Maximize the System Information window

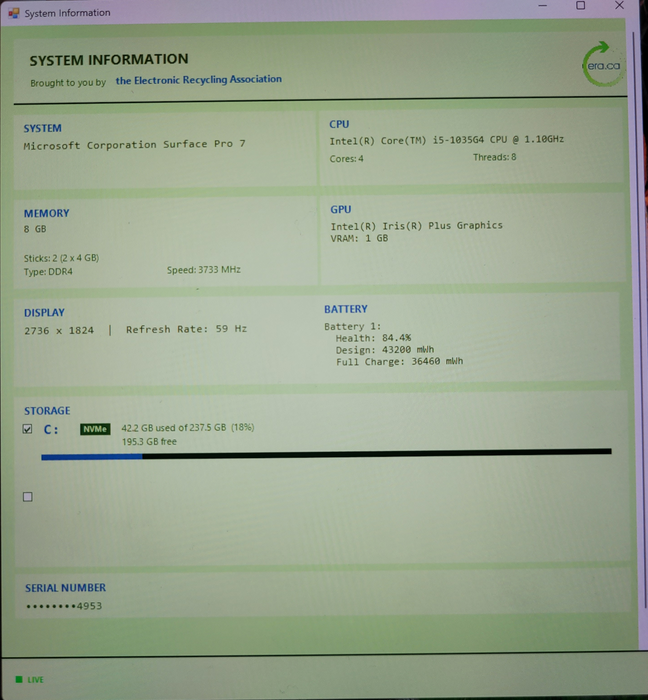pyautogui.click(x=581, y=5)
